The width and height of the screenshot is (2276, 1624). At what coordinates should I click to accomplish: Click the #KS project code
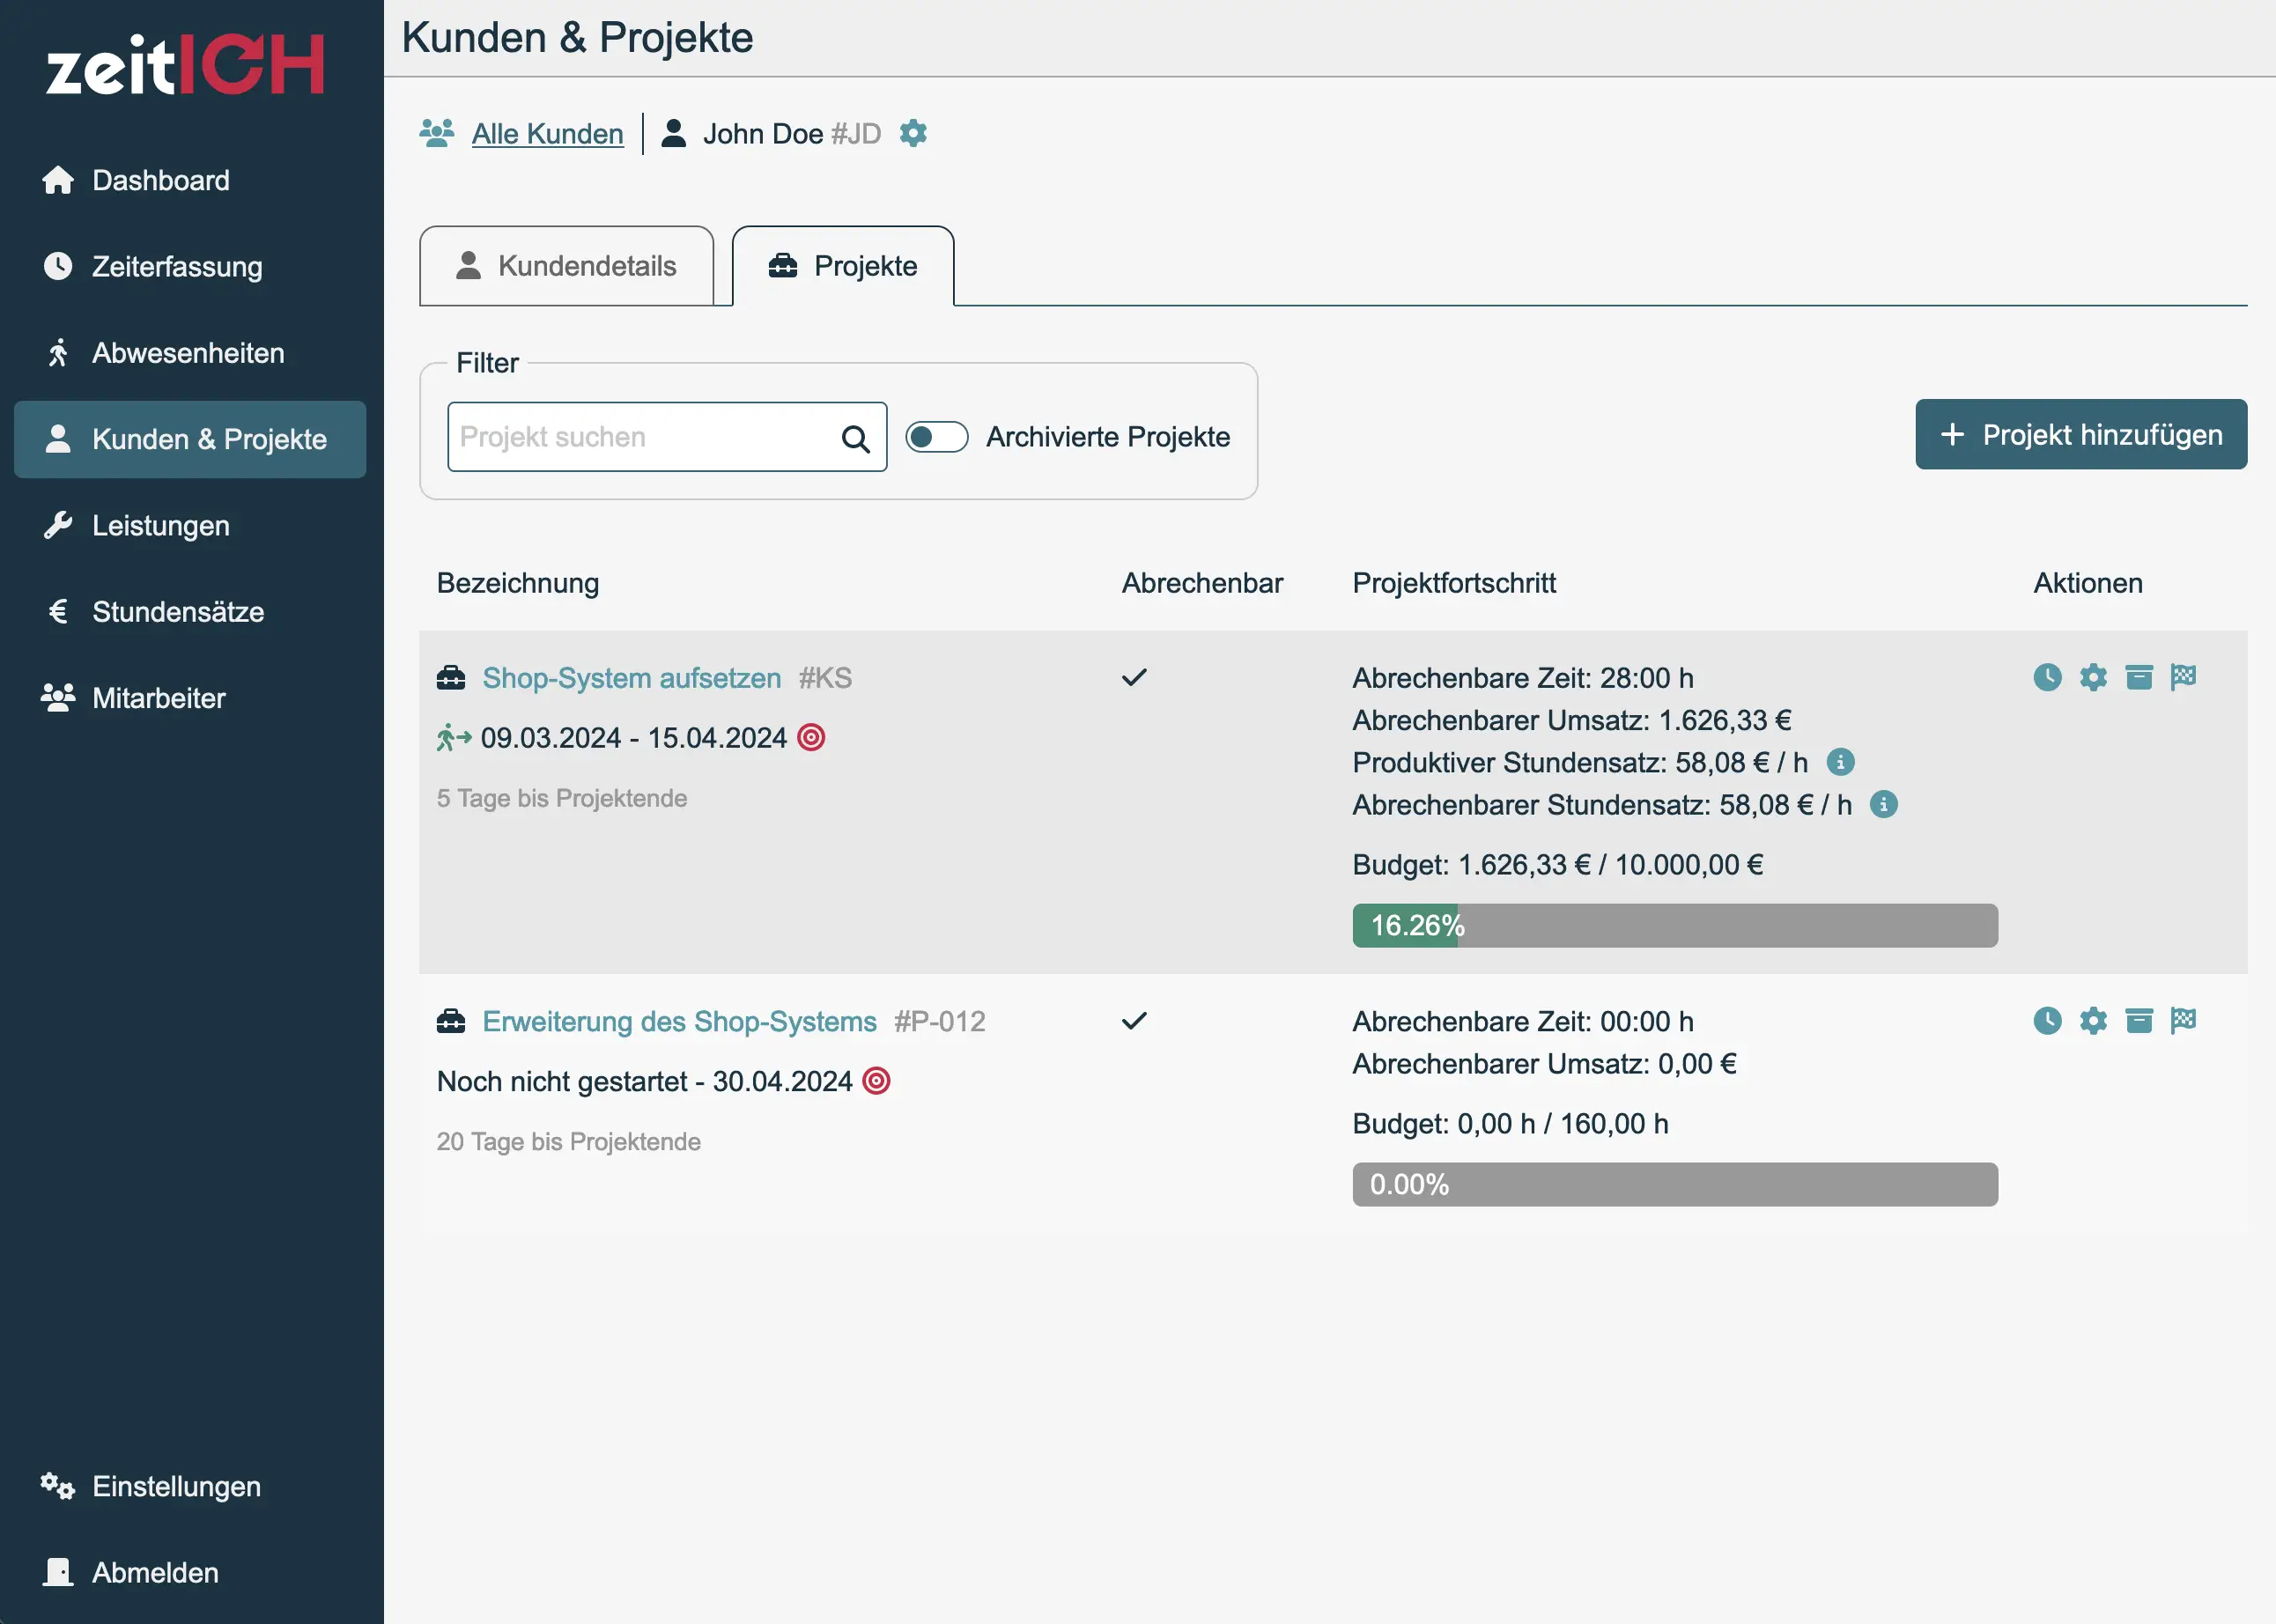[x=825, y=678]
